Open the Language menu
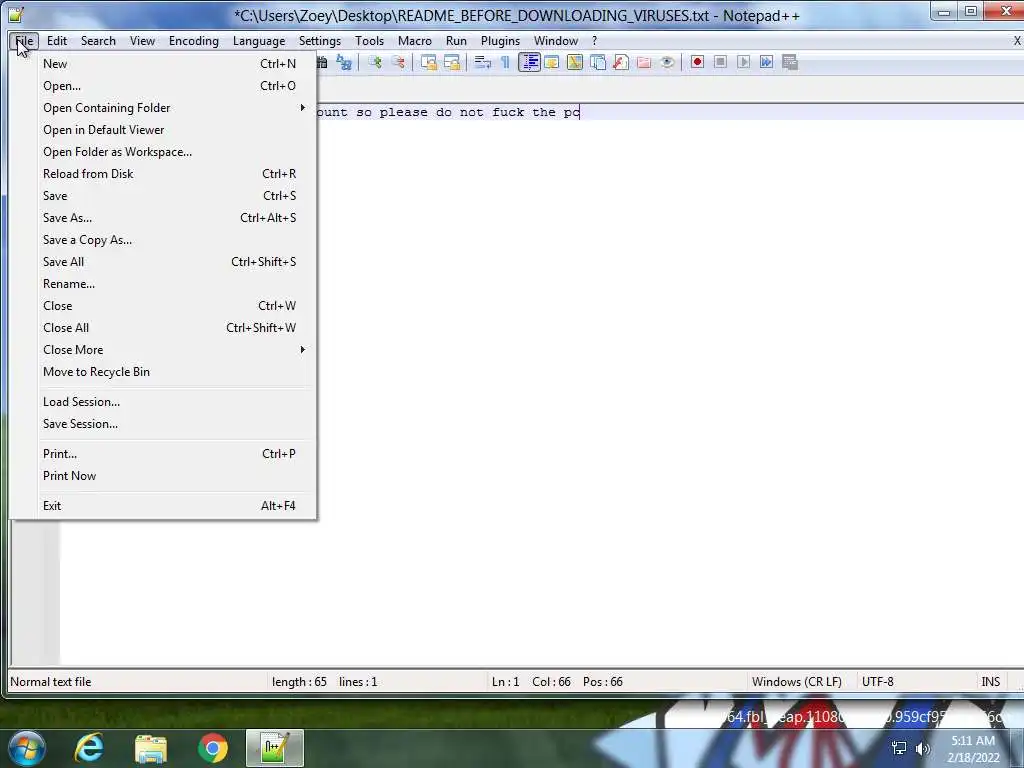1024x768 pixels. click(259, 40)
